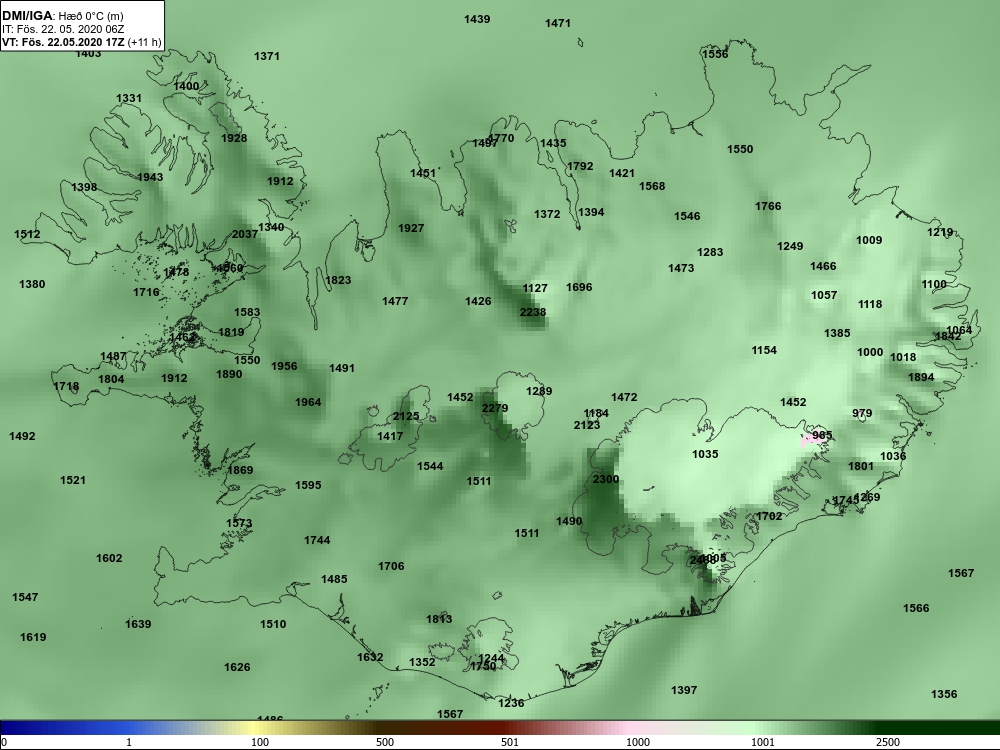Click the map value 1439 at top
The image size is (1000, 750).
477,19
